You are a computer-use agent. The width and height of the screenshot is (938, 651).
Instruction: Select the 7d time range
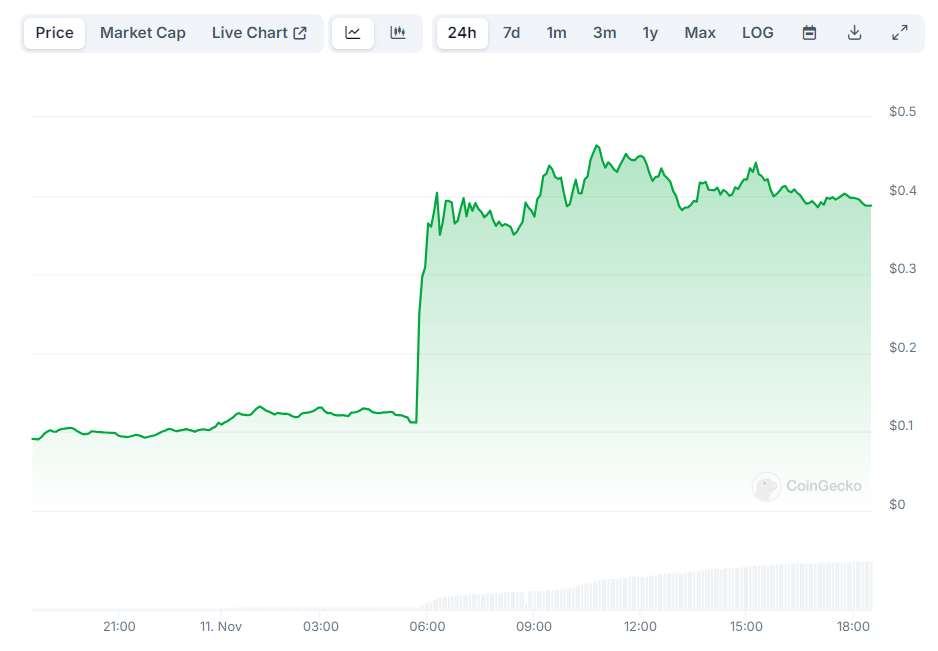pos(511,33)
